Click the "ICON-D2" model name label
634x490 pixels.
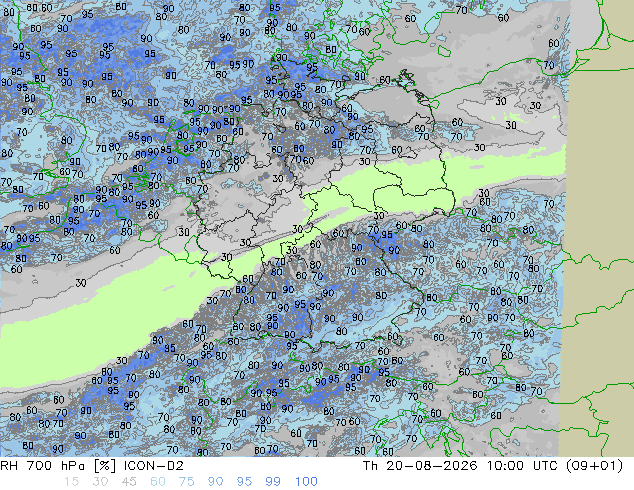pyautogui.click(x=154, y=466)
